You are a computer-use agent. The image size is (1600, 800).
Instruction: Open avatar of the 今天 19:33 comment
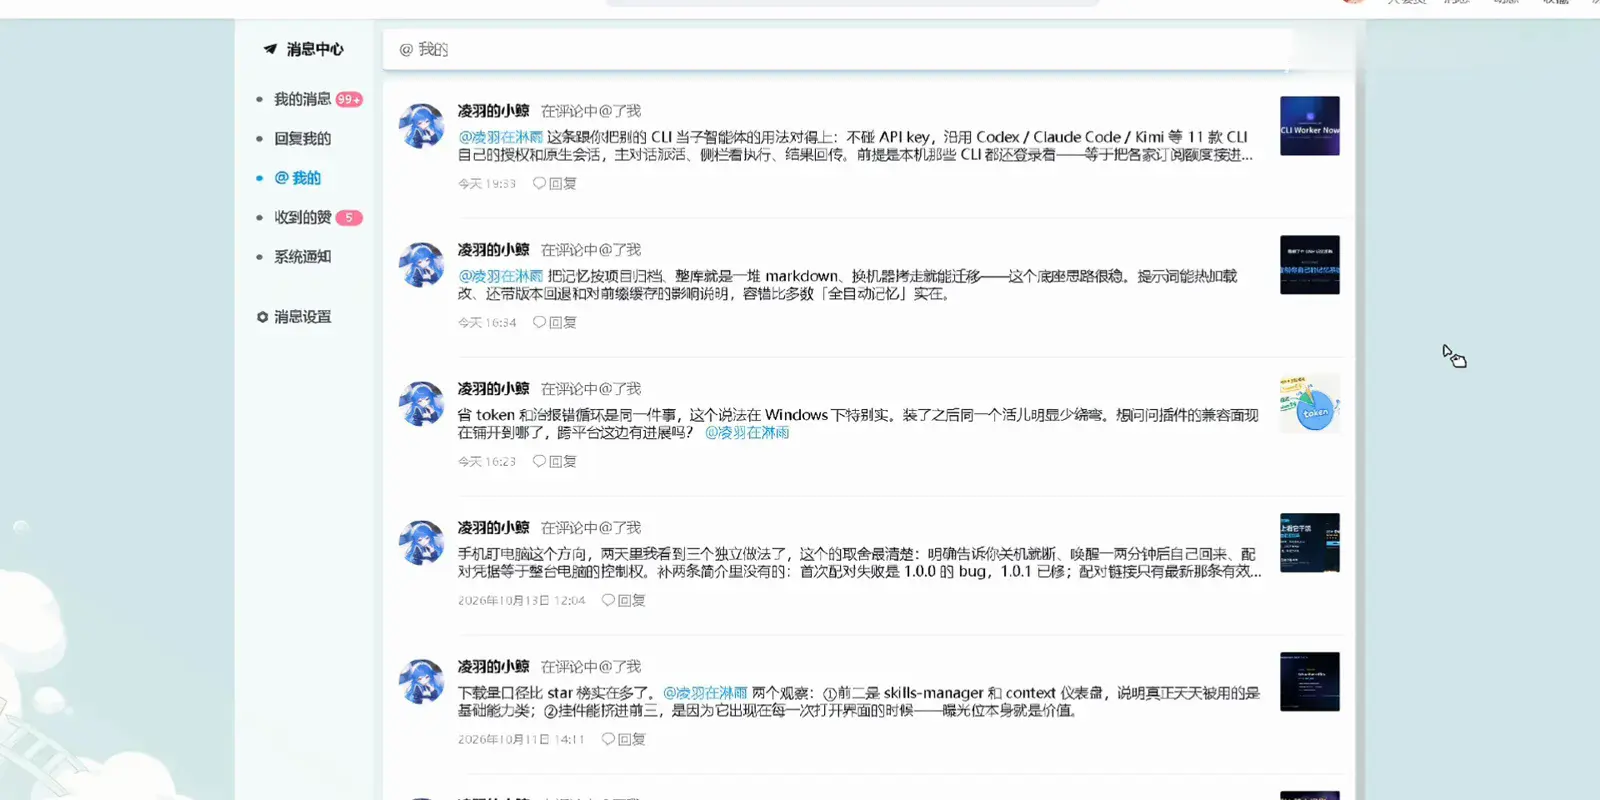421,125
